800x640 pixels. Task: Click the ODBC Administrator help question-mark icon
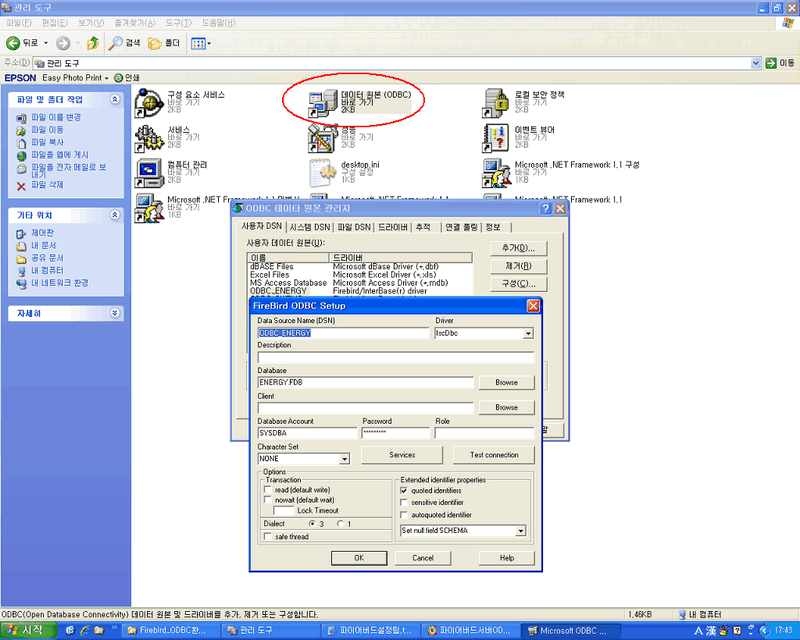pos(545,208)
